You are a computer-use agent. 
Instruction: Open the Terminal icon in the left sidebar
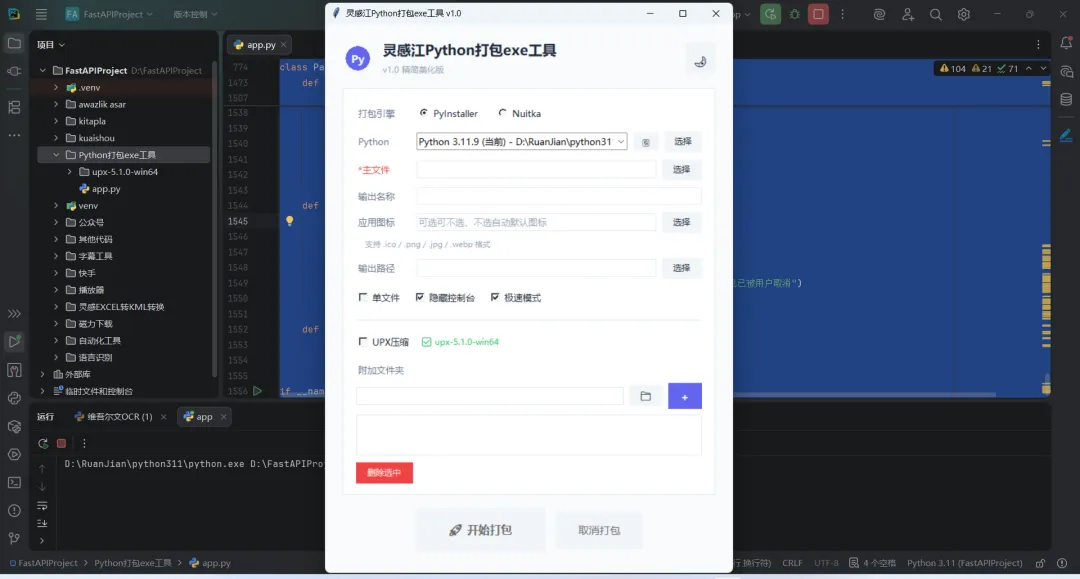(x=14, y=483)
